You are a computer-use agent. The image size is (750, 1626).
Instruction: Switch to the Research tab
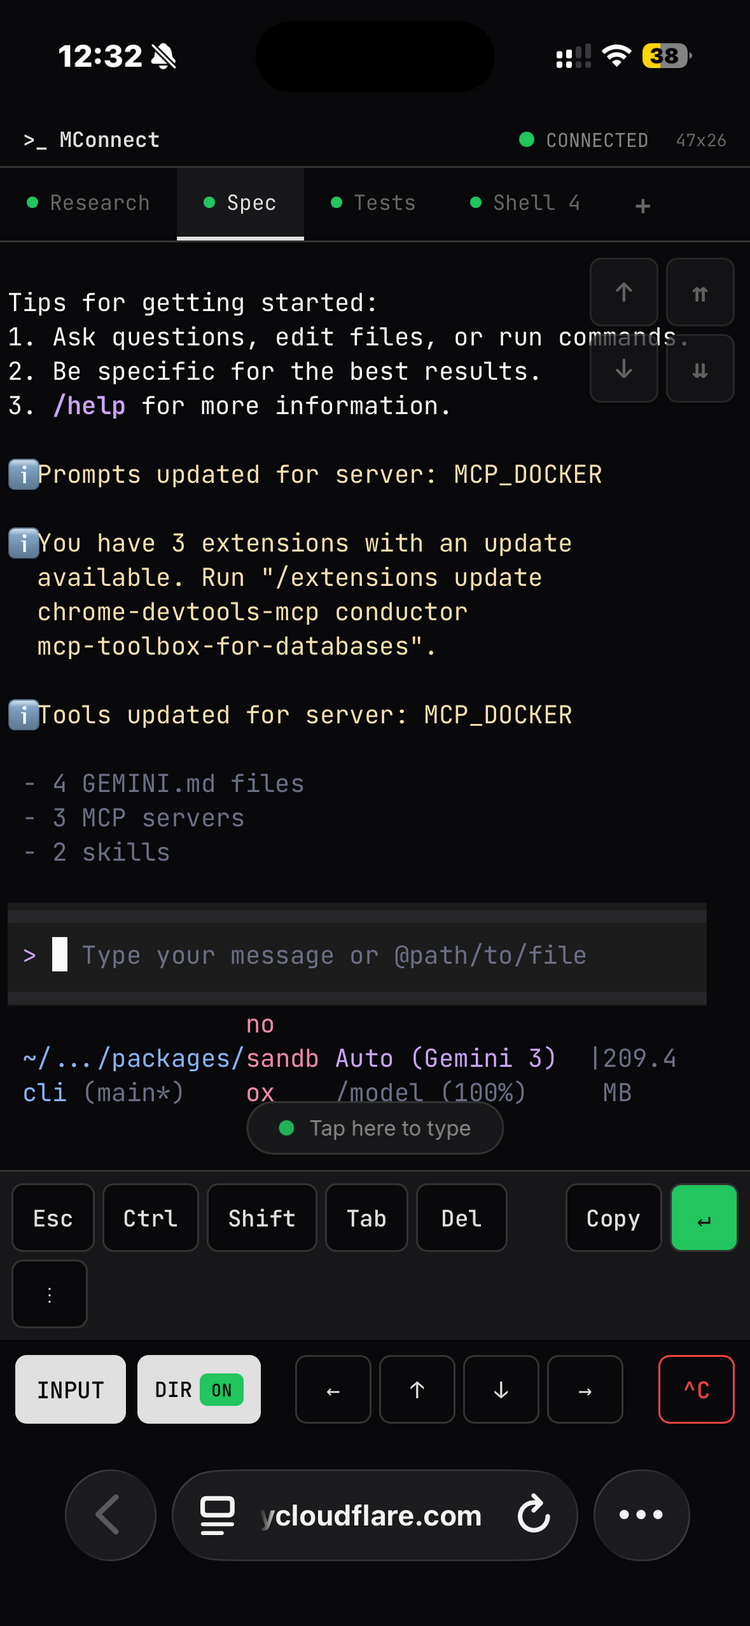pyautogui.click(x=88, y=203)
